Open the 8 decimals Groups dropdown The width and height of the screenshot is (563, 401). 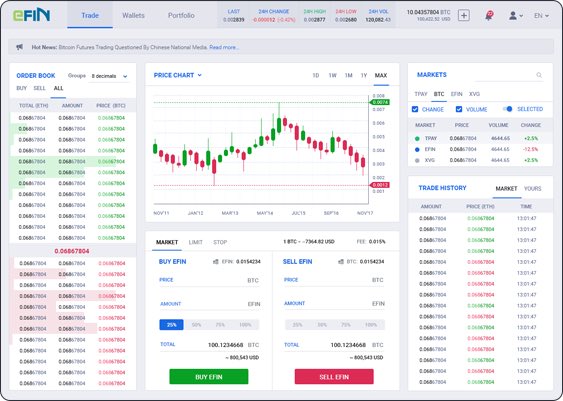109,76
